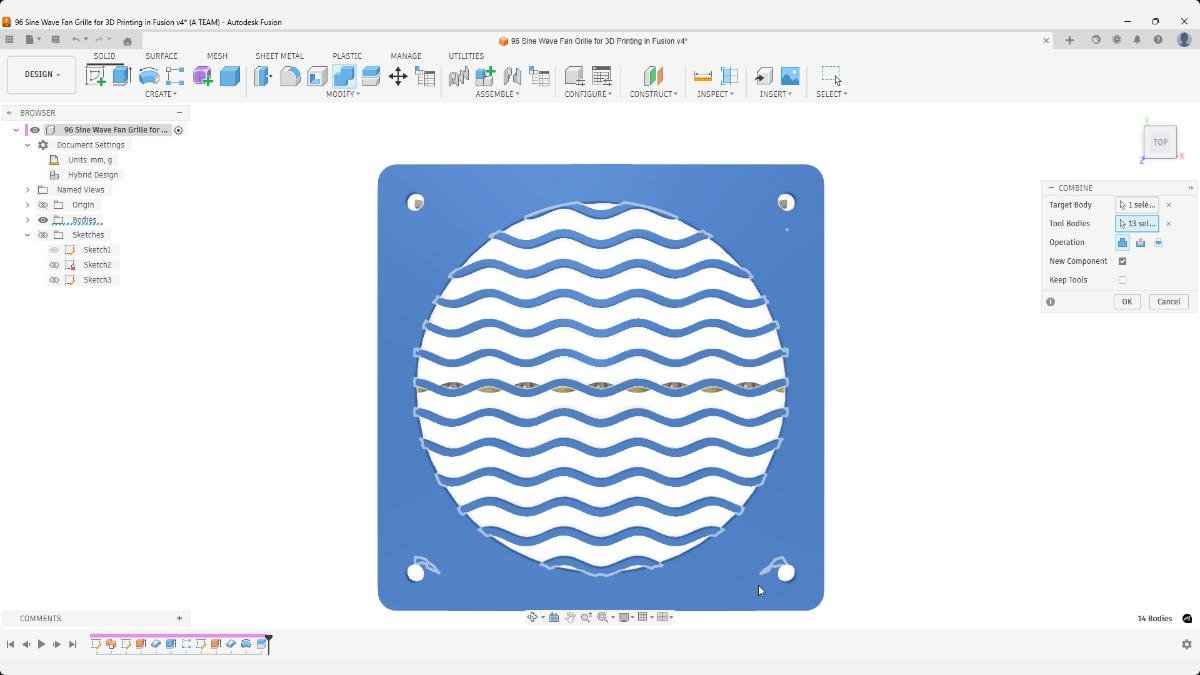This screenshot has width=1200, height=675.
Task: Click the Target Body selection field
Action: click(x=1137, y=205)
